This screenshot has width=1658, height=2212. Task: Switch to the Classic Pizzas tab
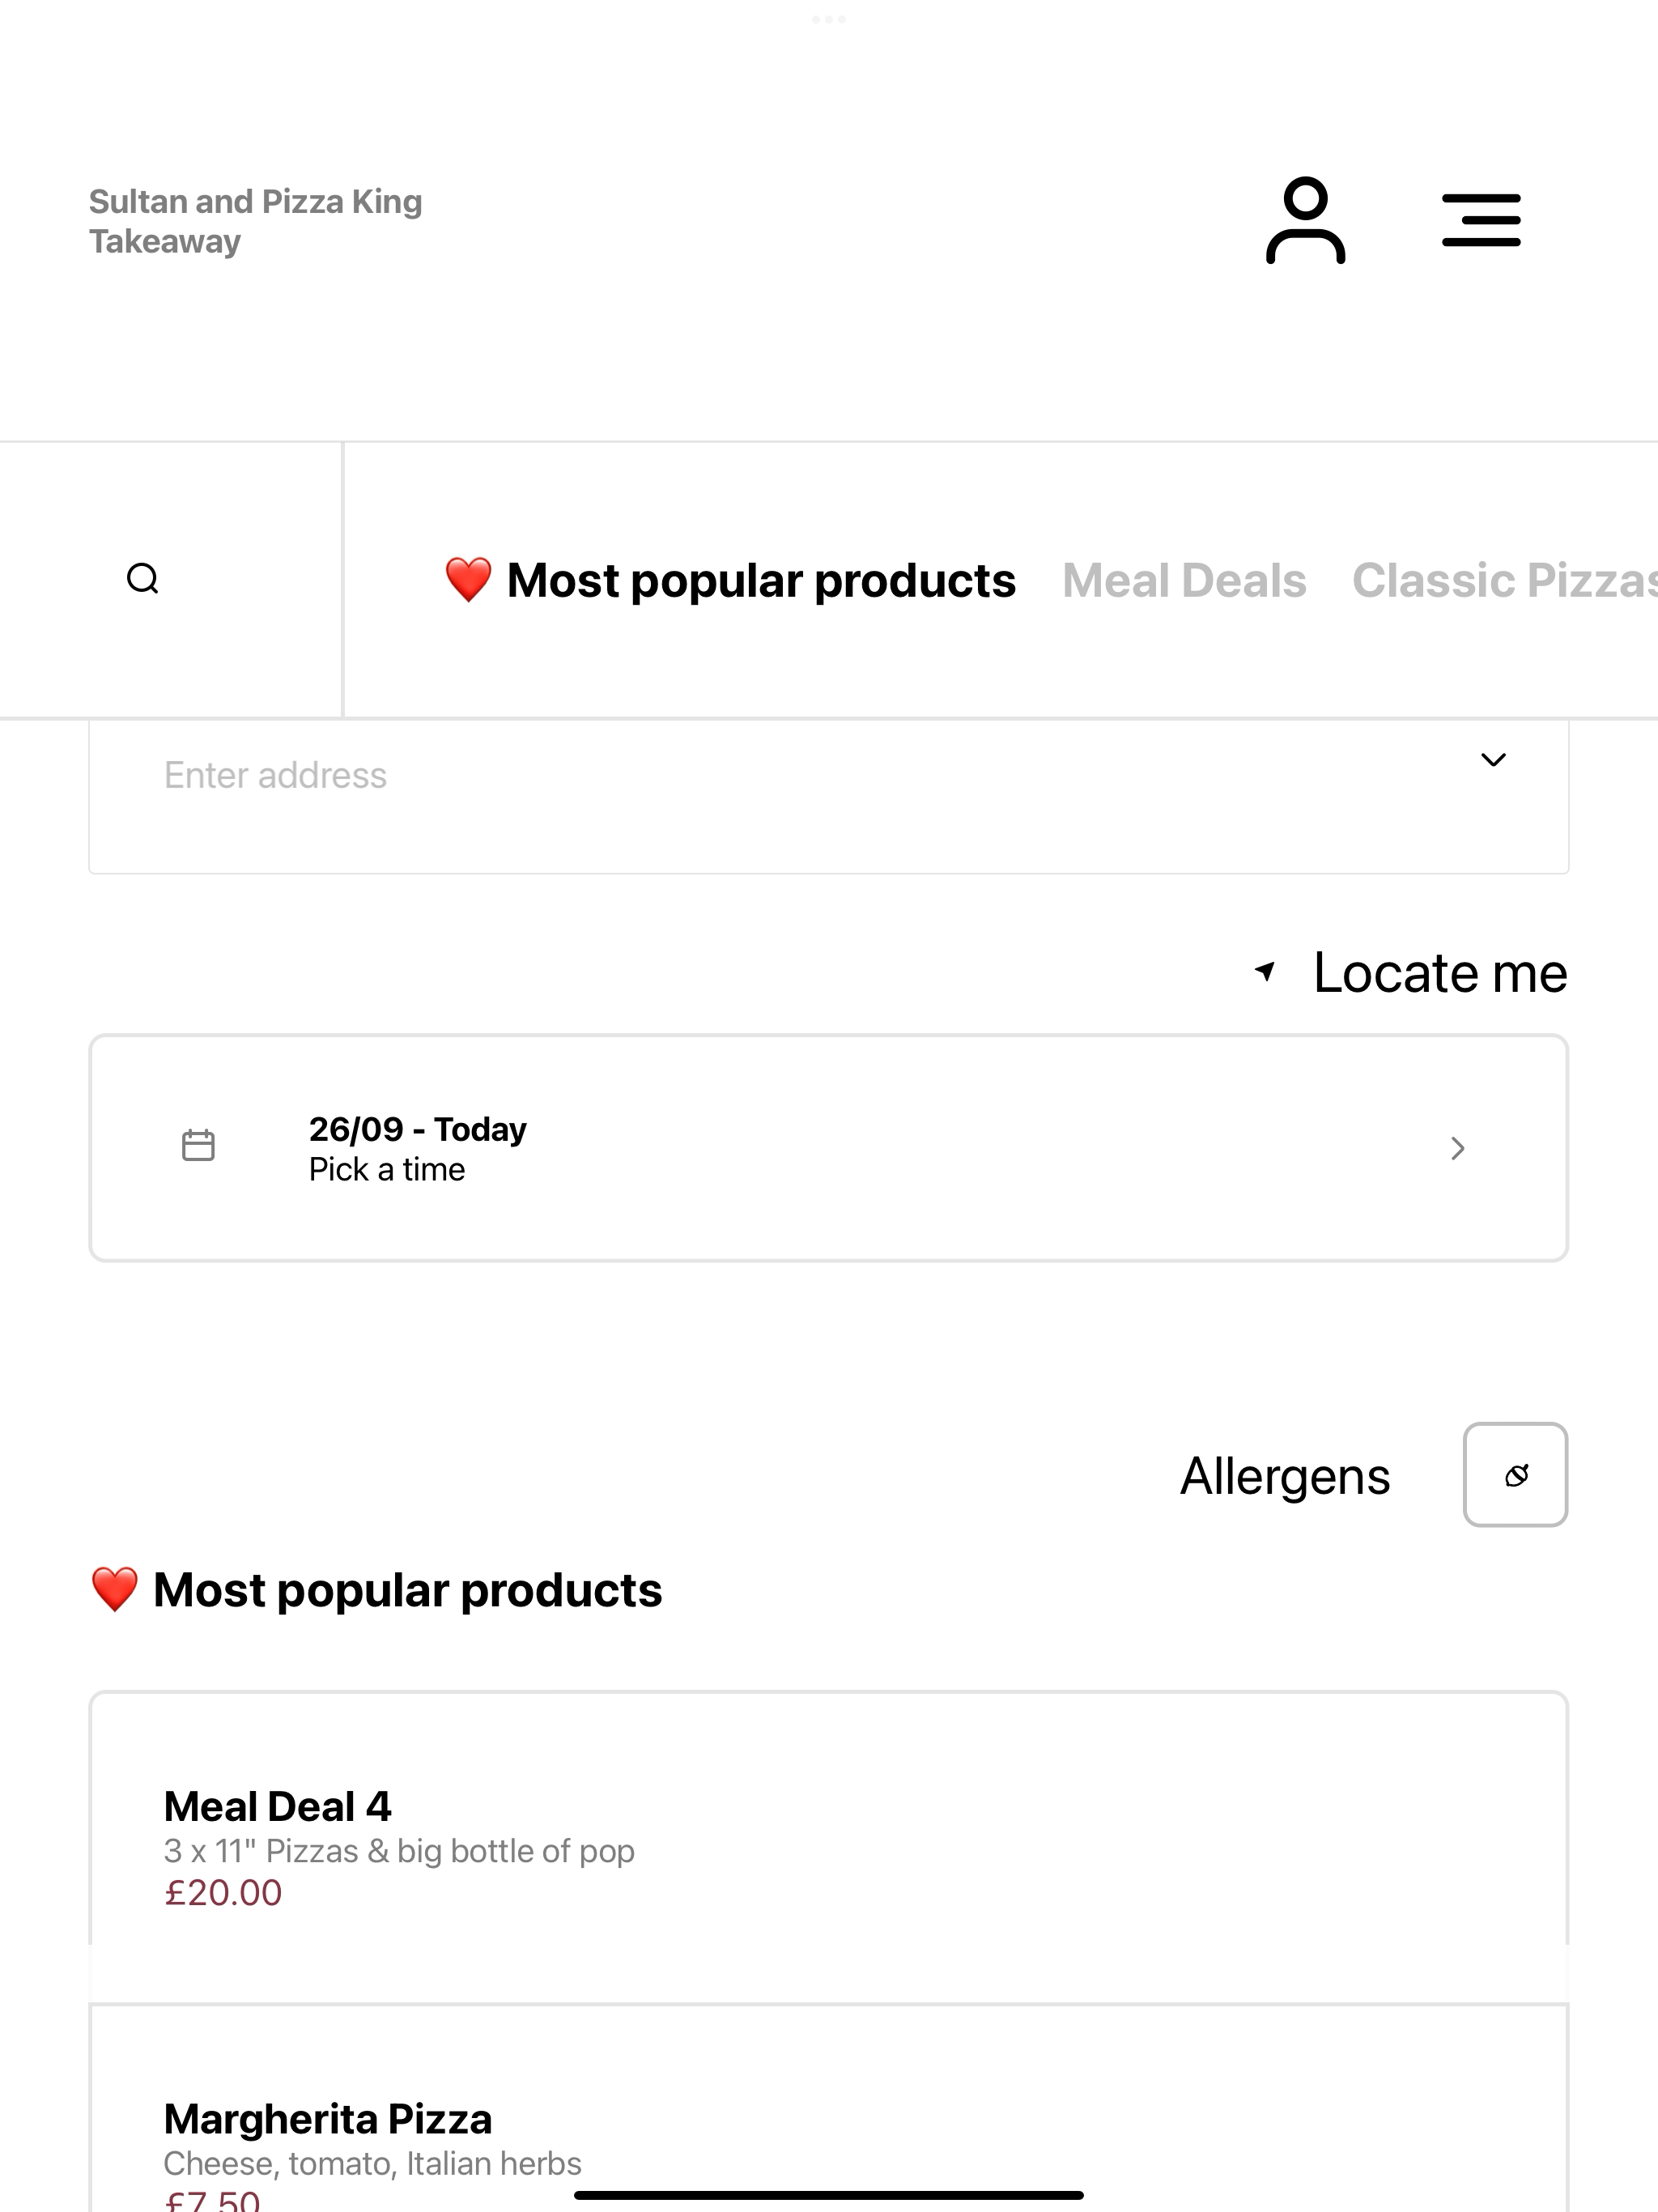coord(1504,581)
